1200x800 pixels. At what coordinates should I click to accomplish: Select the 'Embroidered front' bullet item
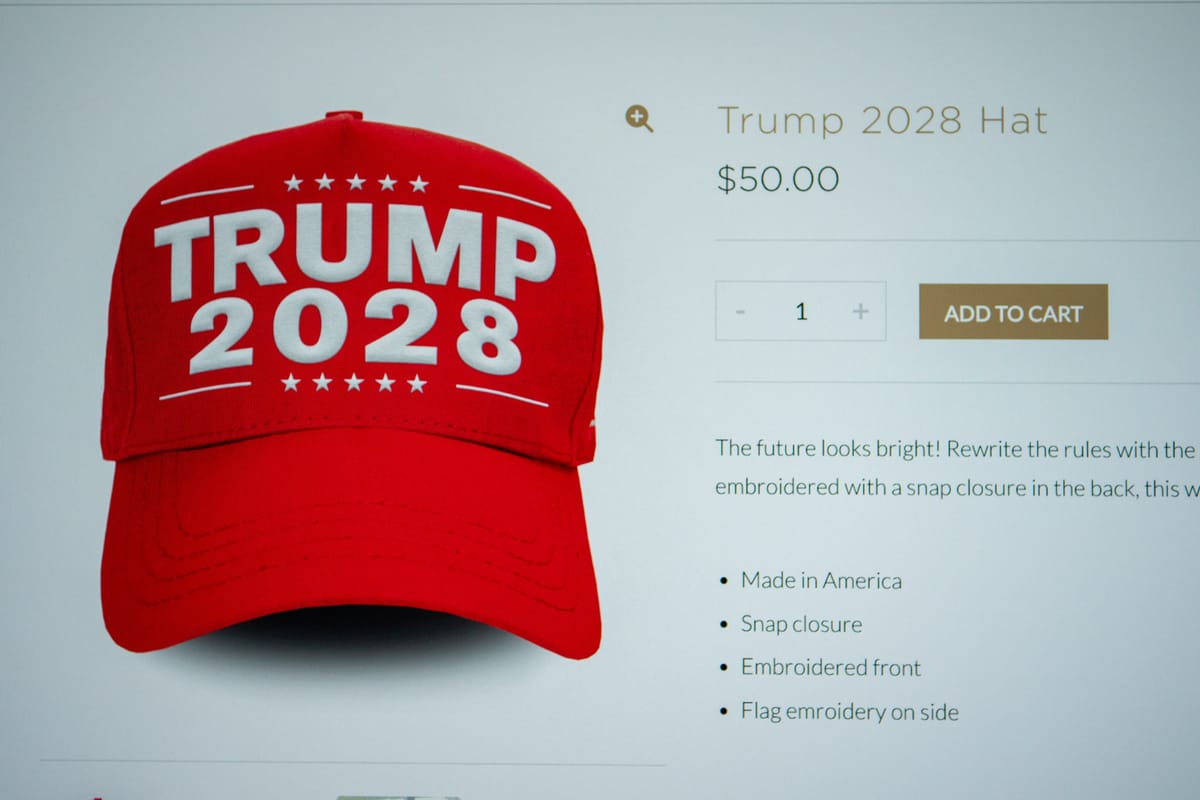point(831,668)
